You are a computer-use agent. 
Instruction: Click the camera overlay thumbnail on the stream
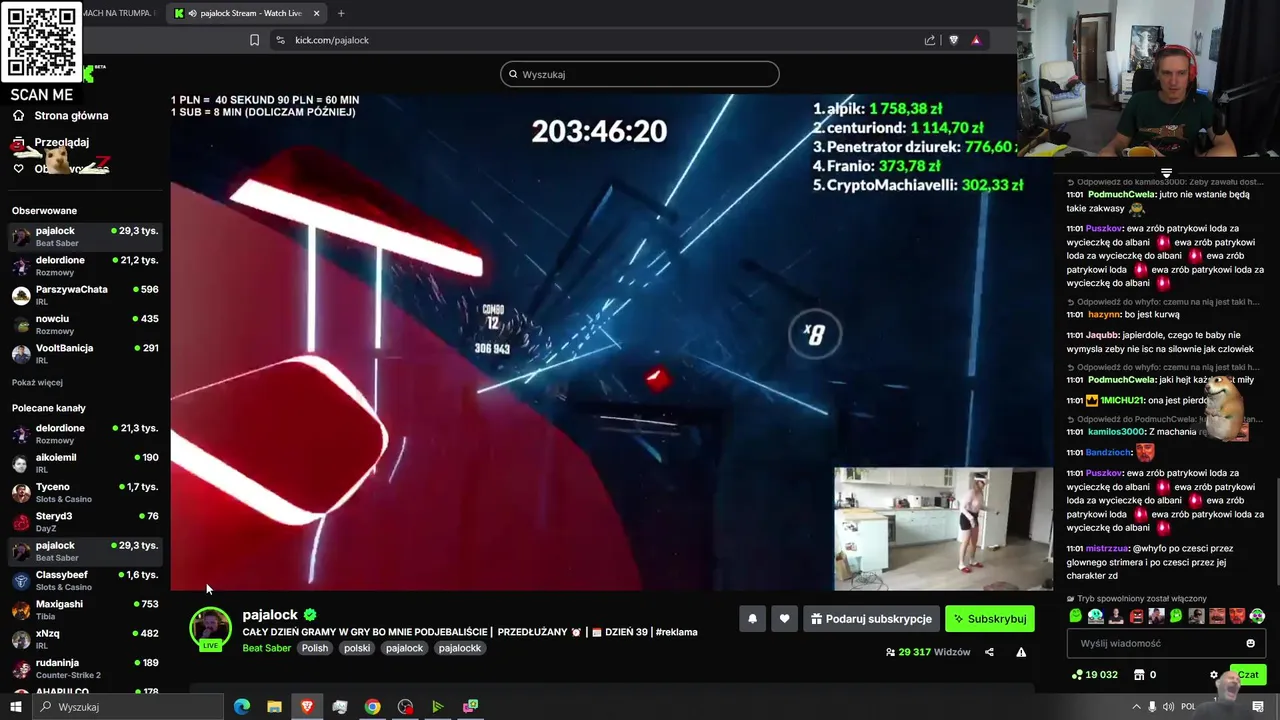pyautogui.click(x=943, y=529)
